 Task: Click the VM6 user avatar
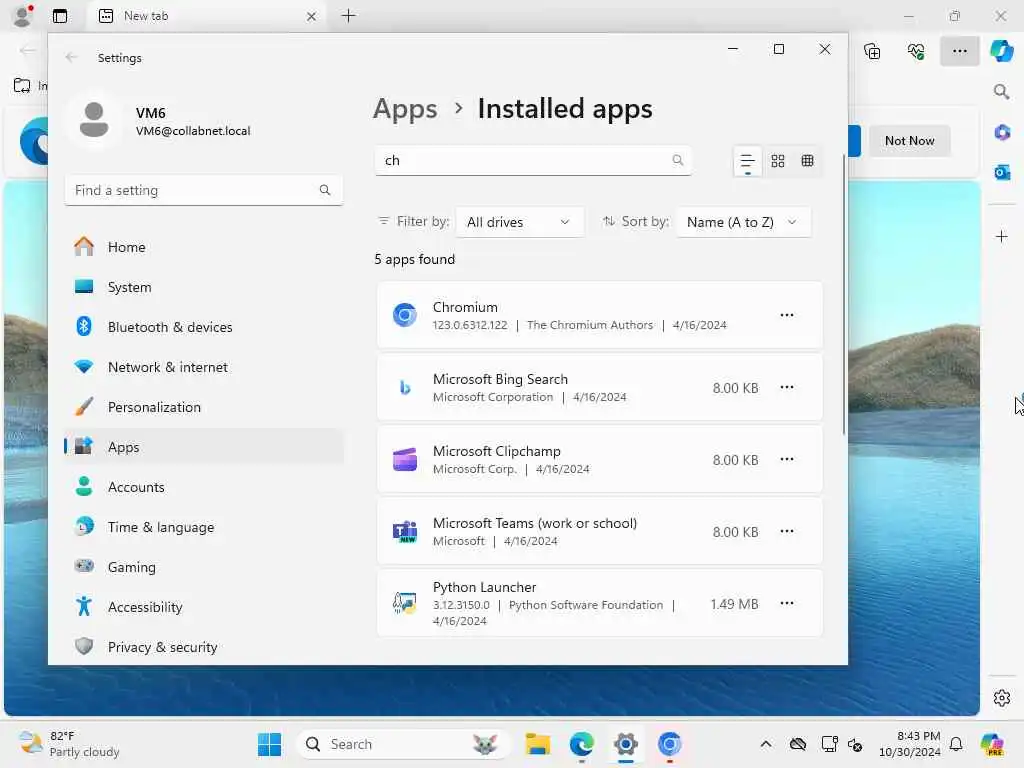(x=94, y=120)
